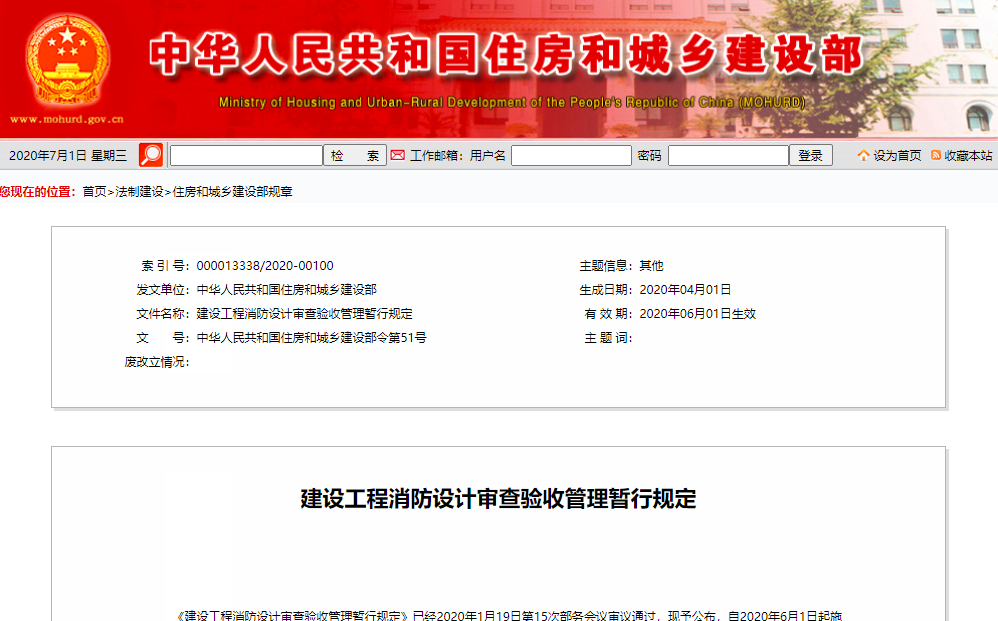
Task: Go to 首页 in breadcrumb
Action: pyautogui.click(x=94, y=192)
